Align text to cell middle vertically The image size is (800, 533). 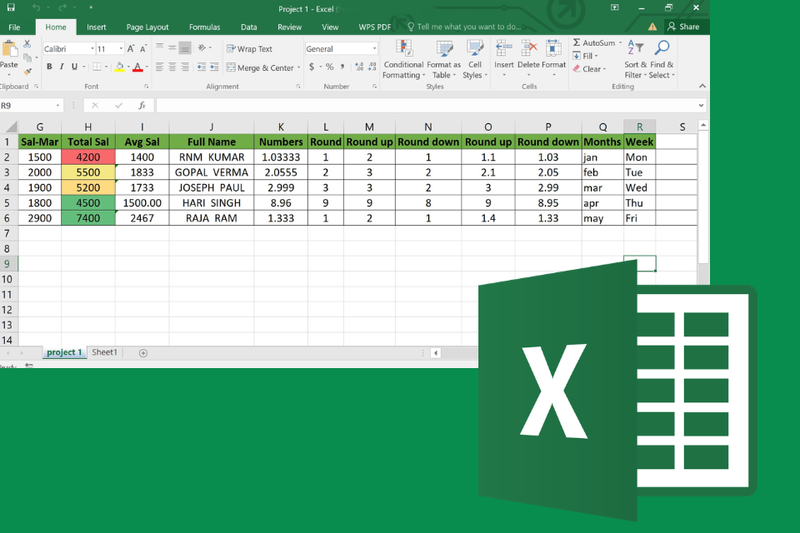pyautogui.click(x=172, y=47)
